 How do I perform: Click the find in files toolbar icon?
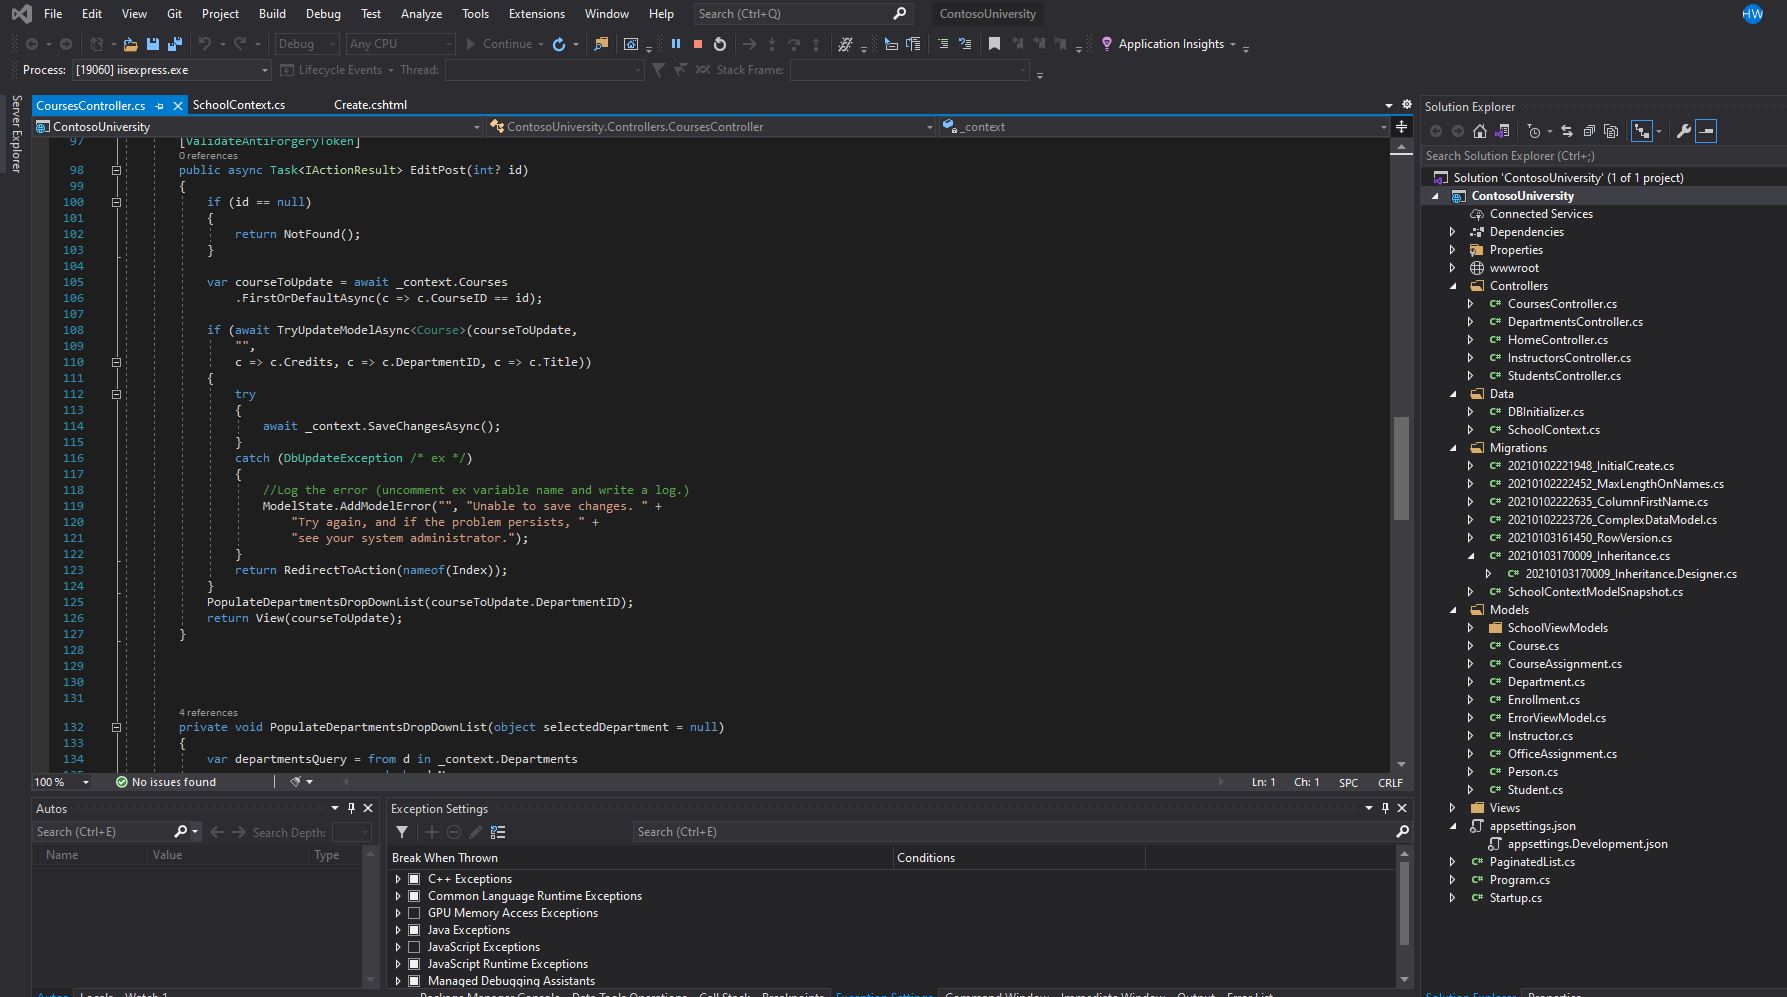click(601, 44)
